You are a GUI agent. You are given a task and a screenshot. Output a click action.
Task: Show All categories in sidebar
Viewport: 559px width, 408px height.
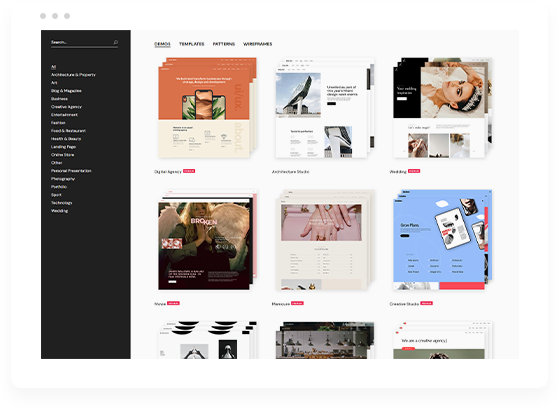click(53, 67)
